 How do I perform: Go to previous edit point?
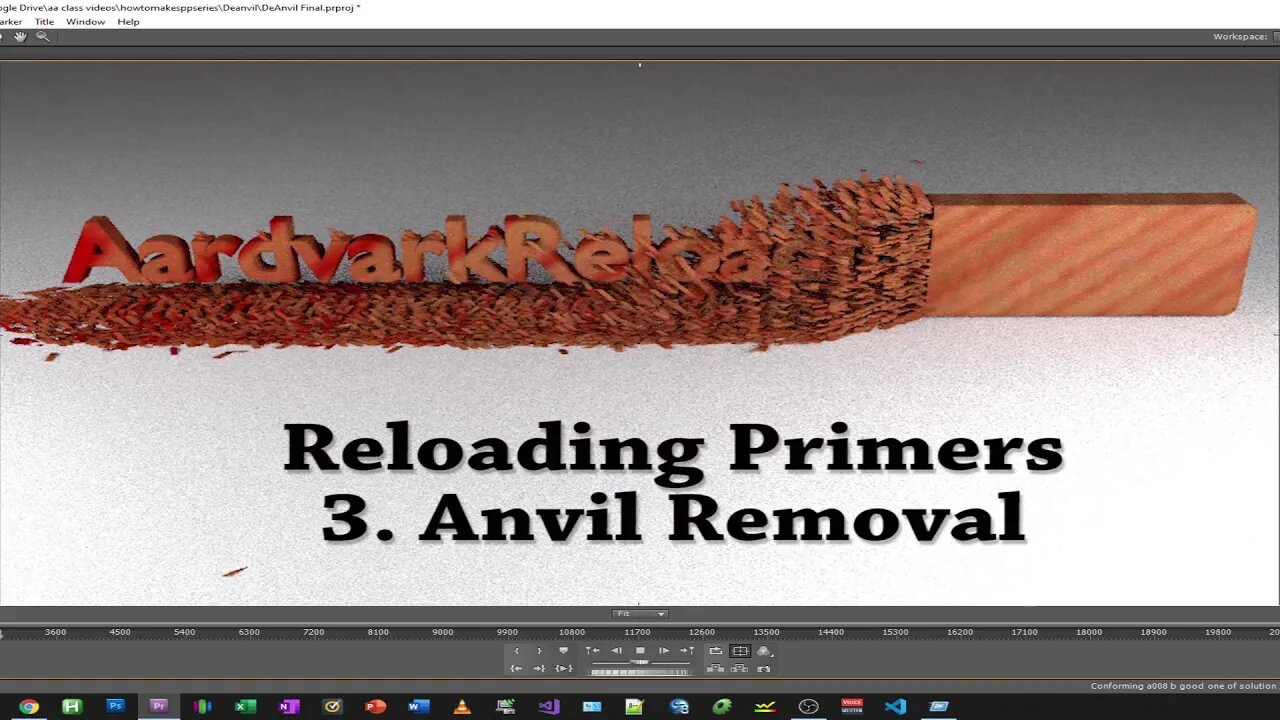tap(593, 650)
